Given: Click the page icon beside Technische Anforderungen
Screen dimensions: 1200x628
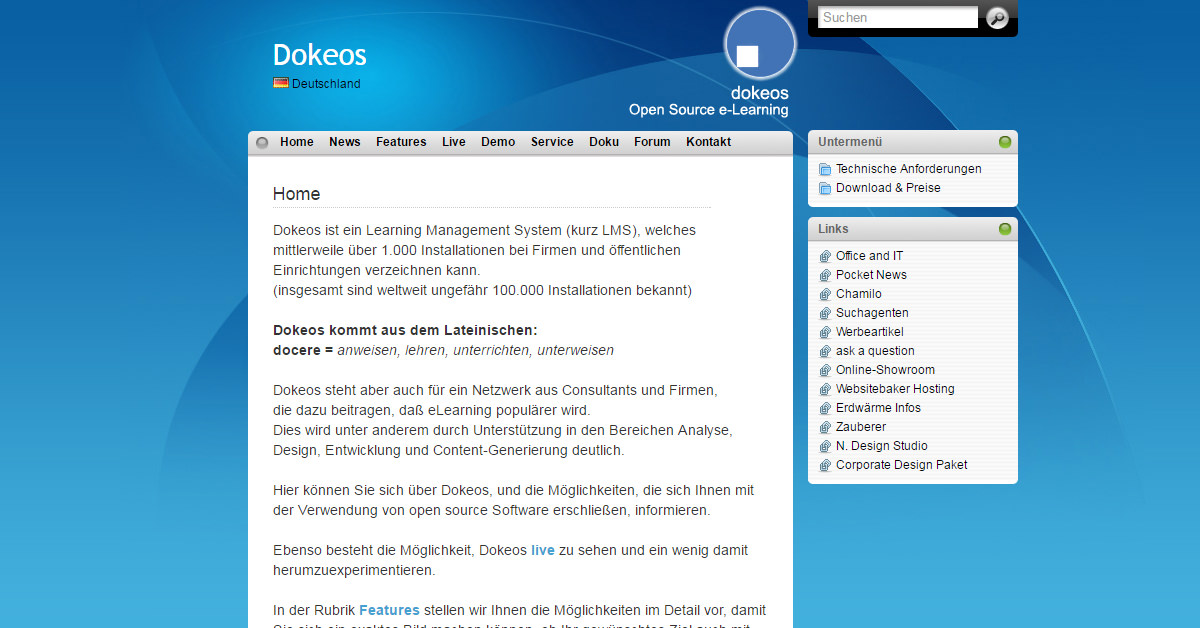Looking at the screenshot, I should 825,170.
